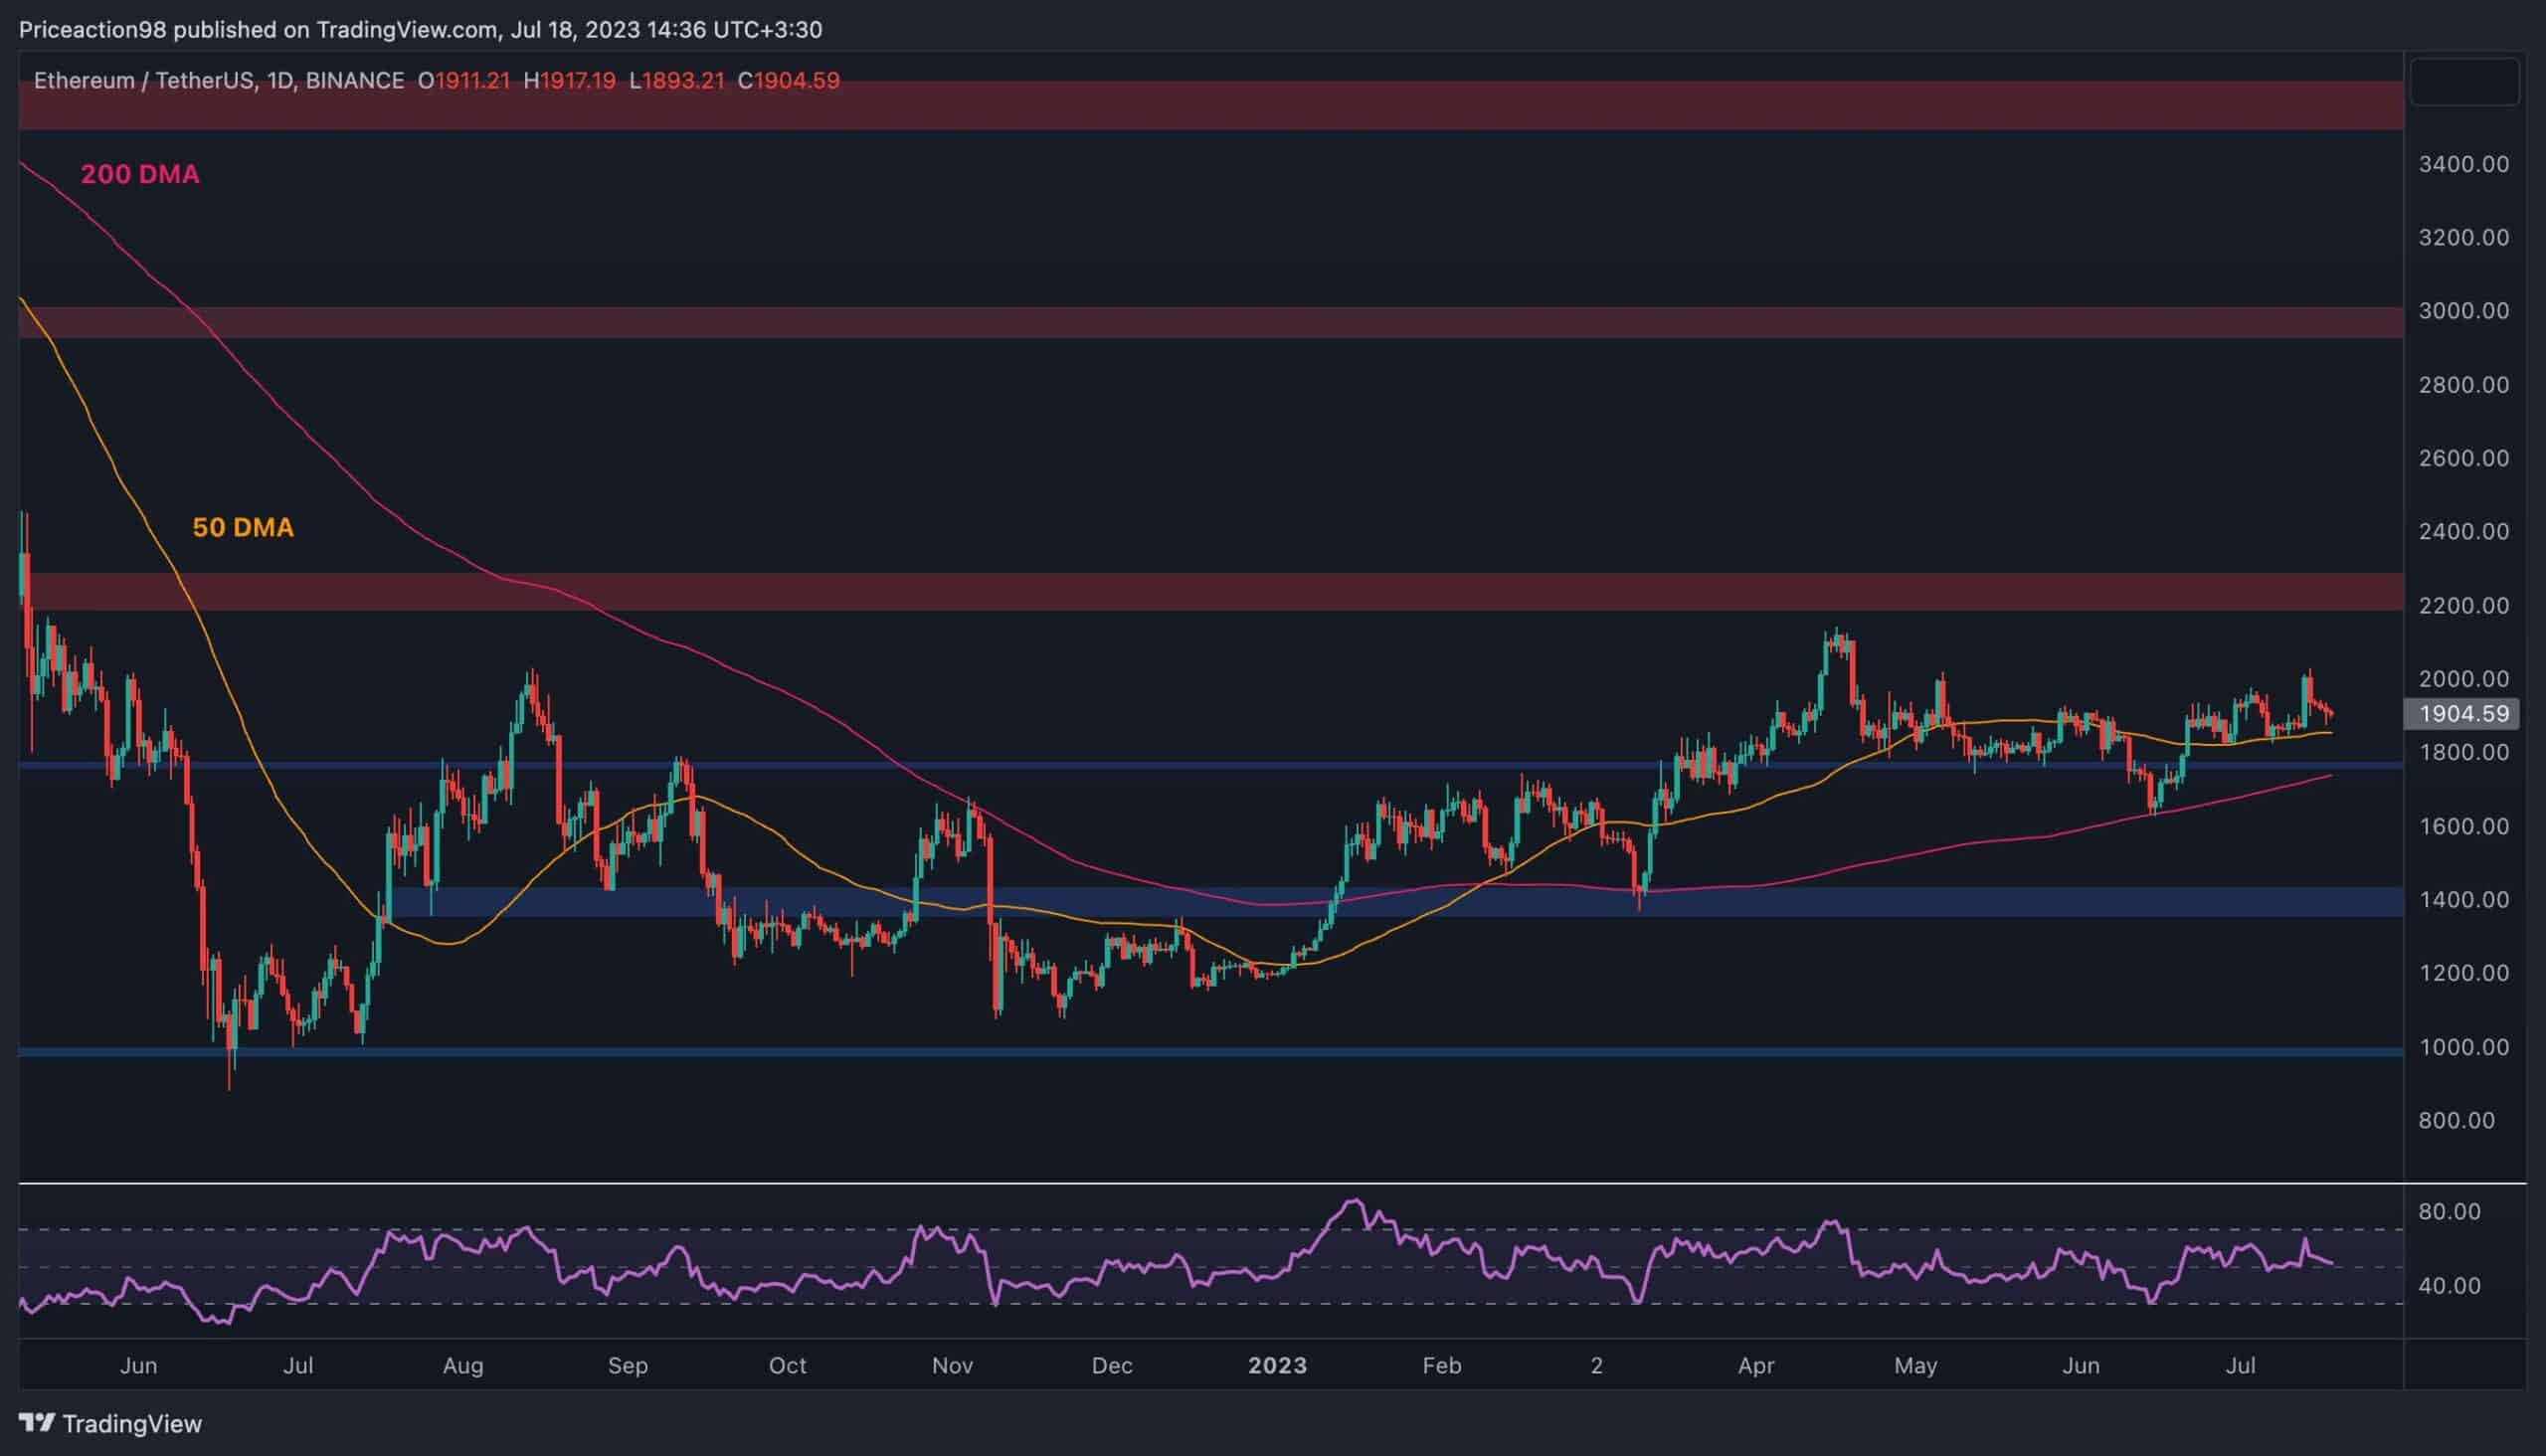
Task: Click the 2200.00 price axis label
Action: click(x=2464, y=605)
